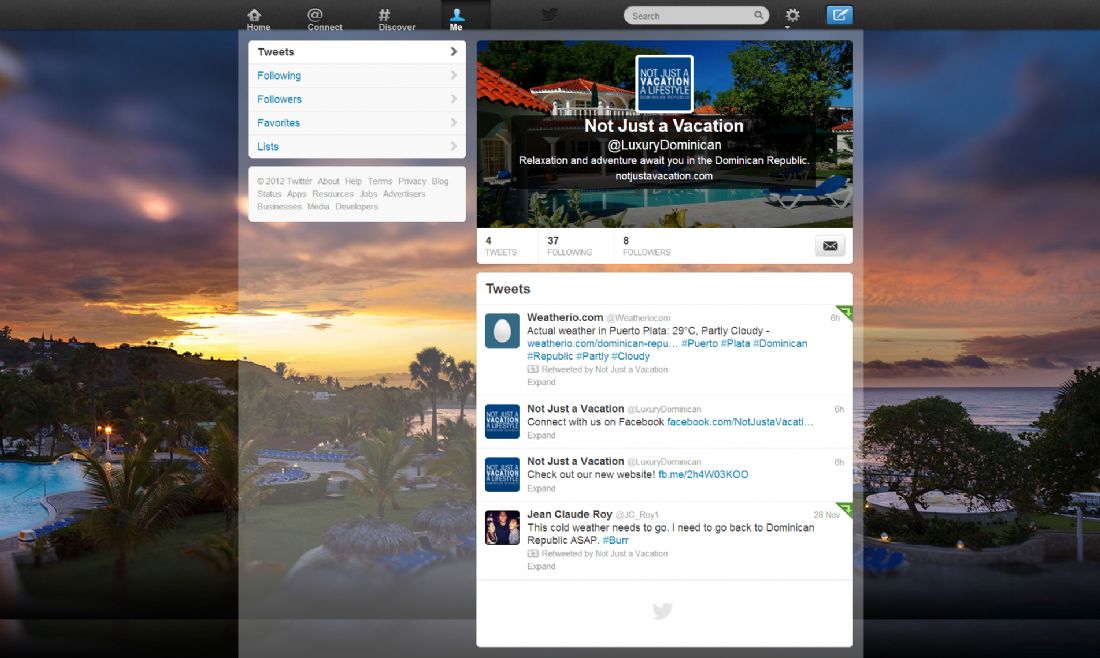This screenshot has width=1100, height=658.
Task: Open the Jobs footer link
Action: point(368,194)
